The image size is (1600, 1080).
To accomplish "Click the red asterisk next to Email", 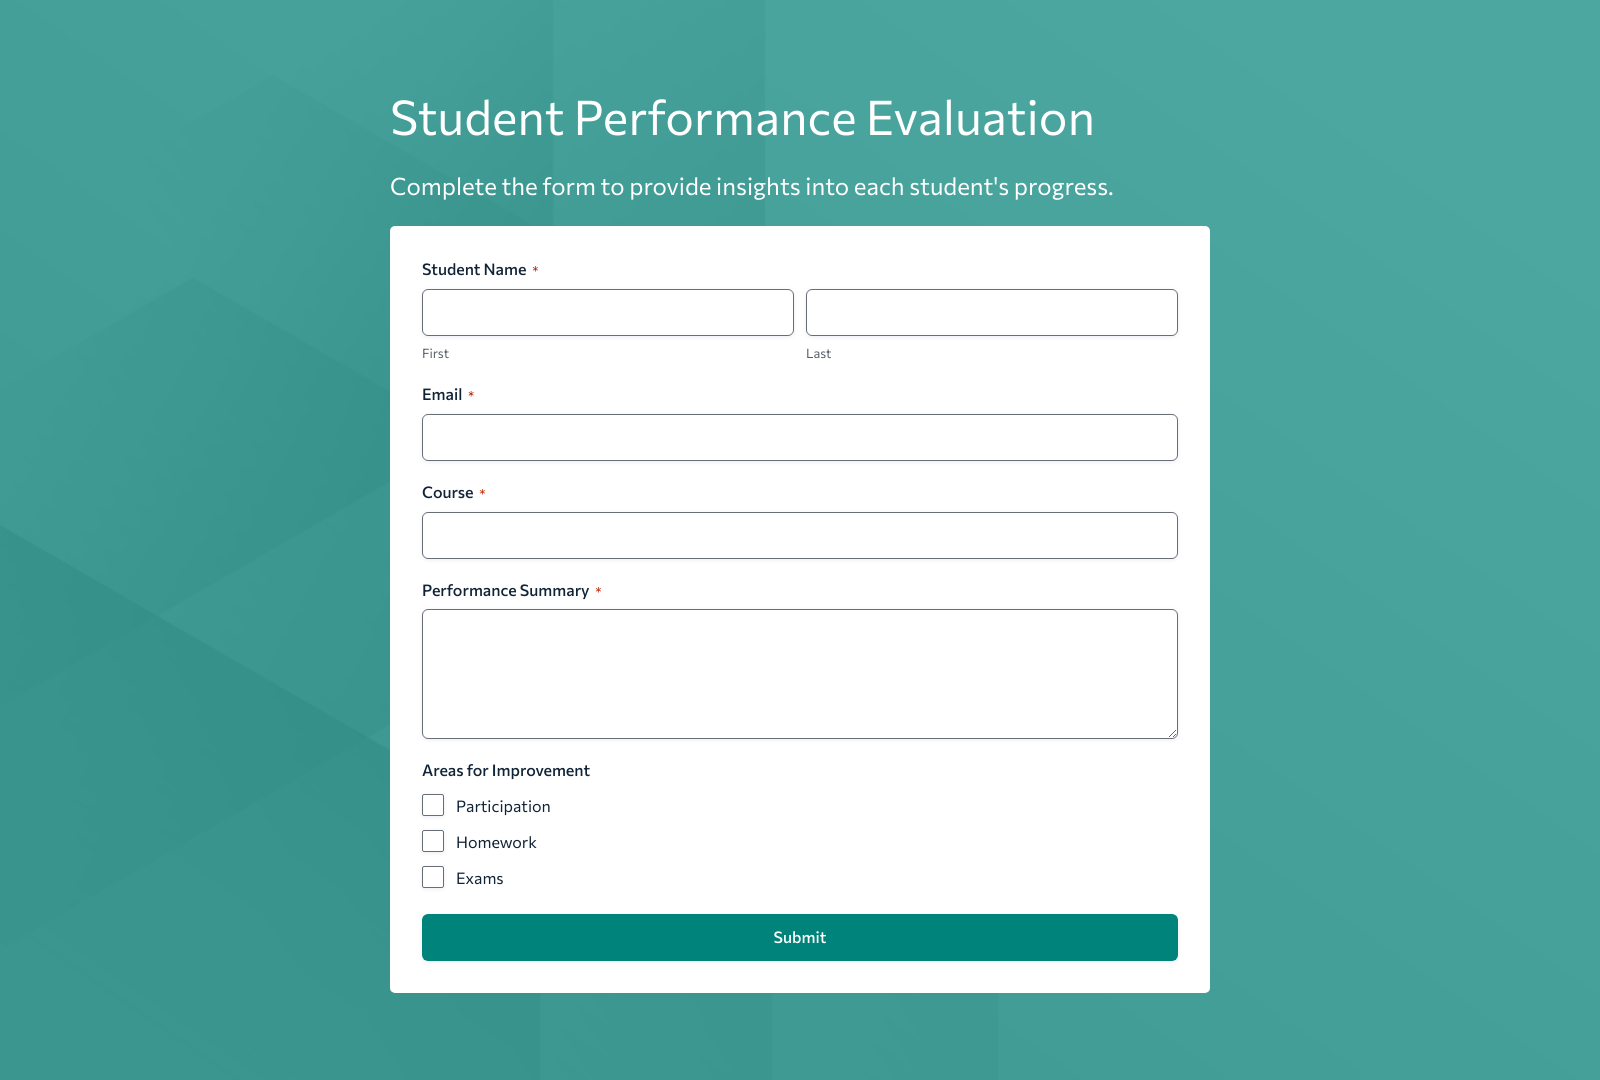I will click(x=473, y=394).
